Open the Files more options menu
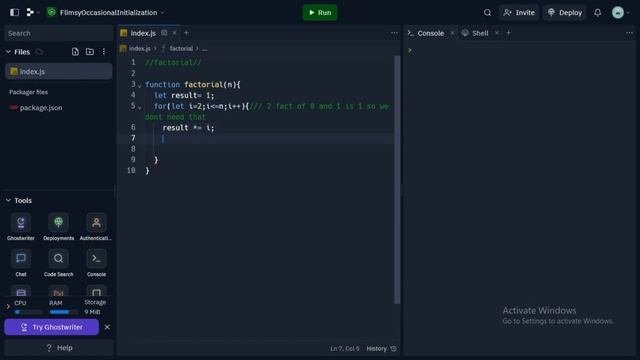The height and width of the screenshot is (360, 640). [x=104, y=52]
